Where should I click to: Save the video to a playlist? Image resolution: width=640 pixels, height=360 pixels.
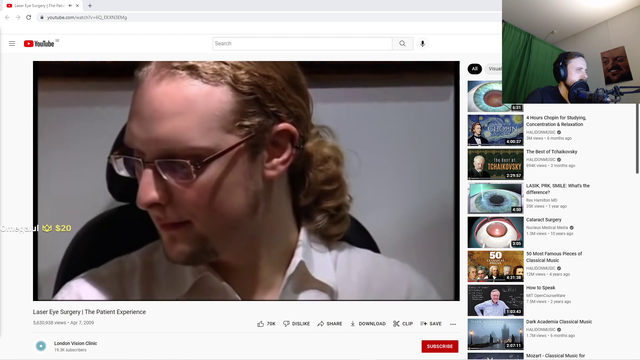[431, 324]
